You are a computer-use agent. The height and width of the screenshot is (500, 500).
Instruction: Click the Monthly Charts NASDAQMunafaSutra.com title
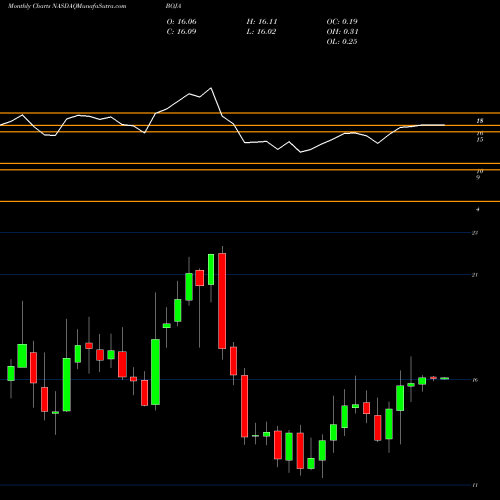click(67, 6)
